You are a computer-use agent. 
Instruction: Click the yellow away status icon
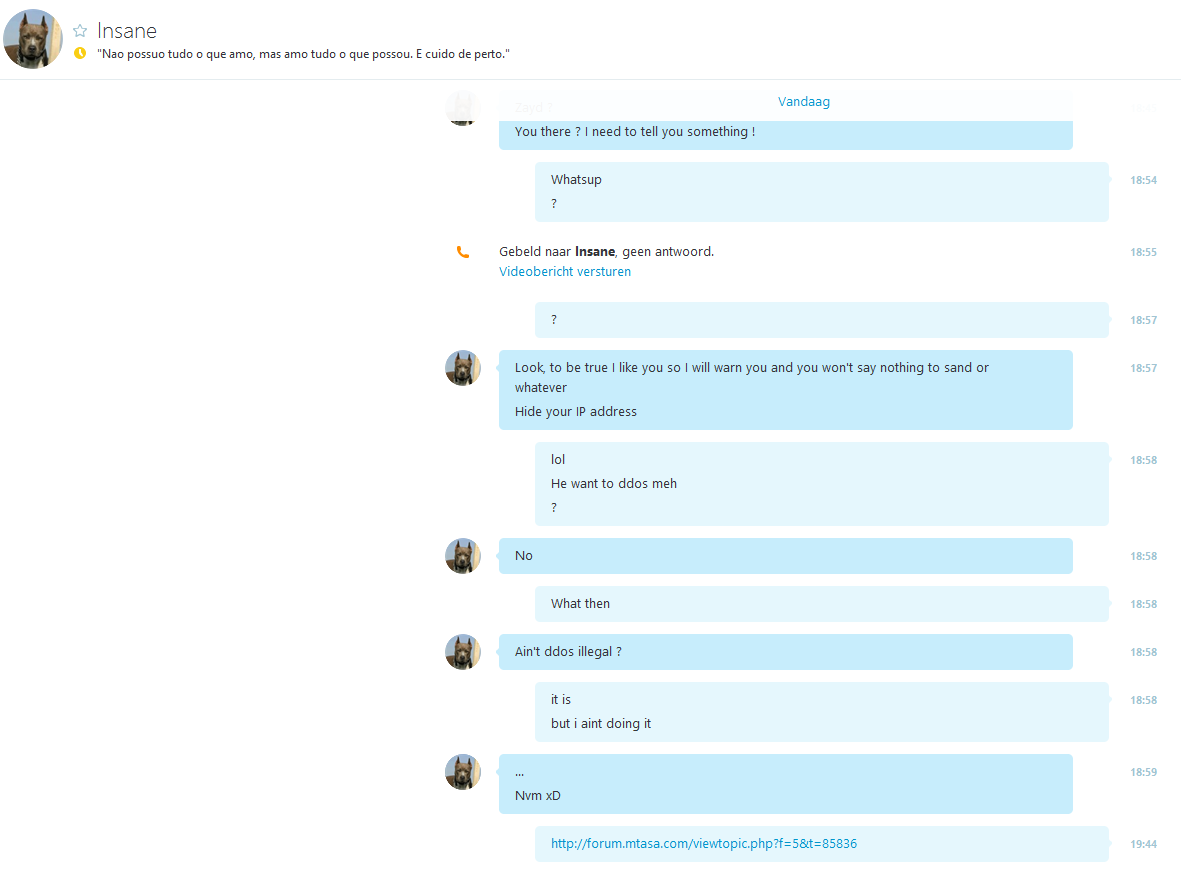(x=80, y=53)
